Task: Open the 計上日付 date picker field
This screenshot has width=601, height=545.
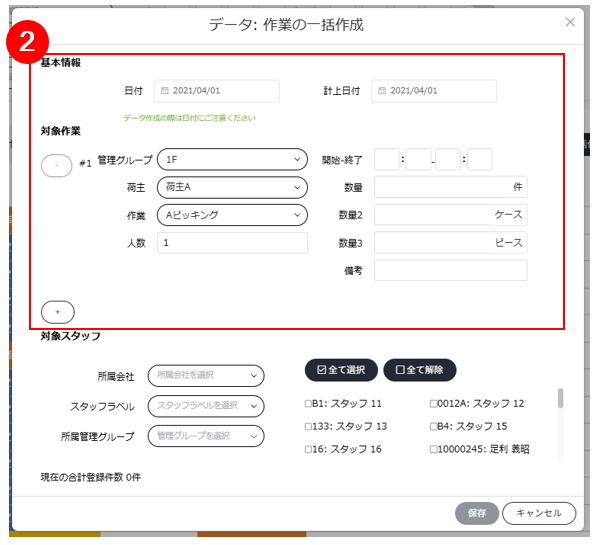Action: [x=434, y=91]
